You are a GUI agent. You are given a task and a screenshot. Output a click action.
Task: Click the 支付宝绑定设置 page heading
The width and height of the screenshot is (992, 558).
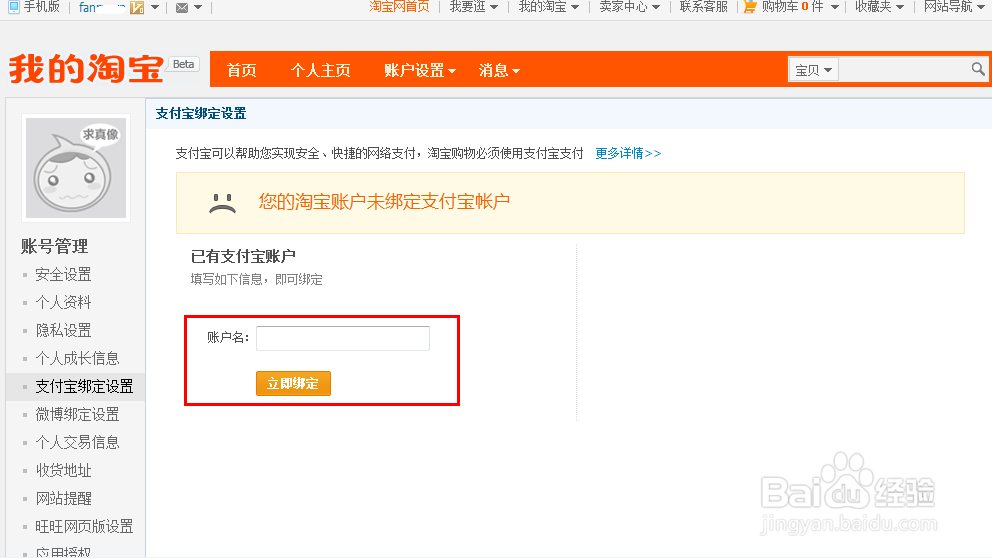click(201, 114)
